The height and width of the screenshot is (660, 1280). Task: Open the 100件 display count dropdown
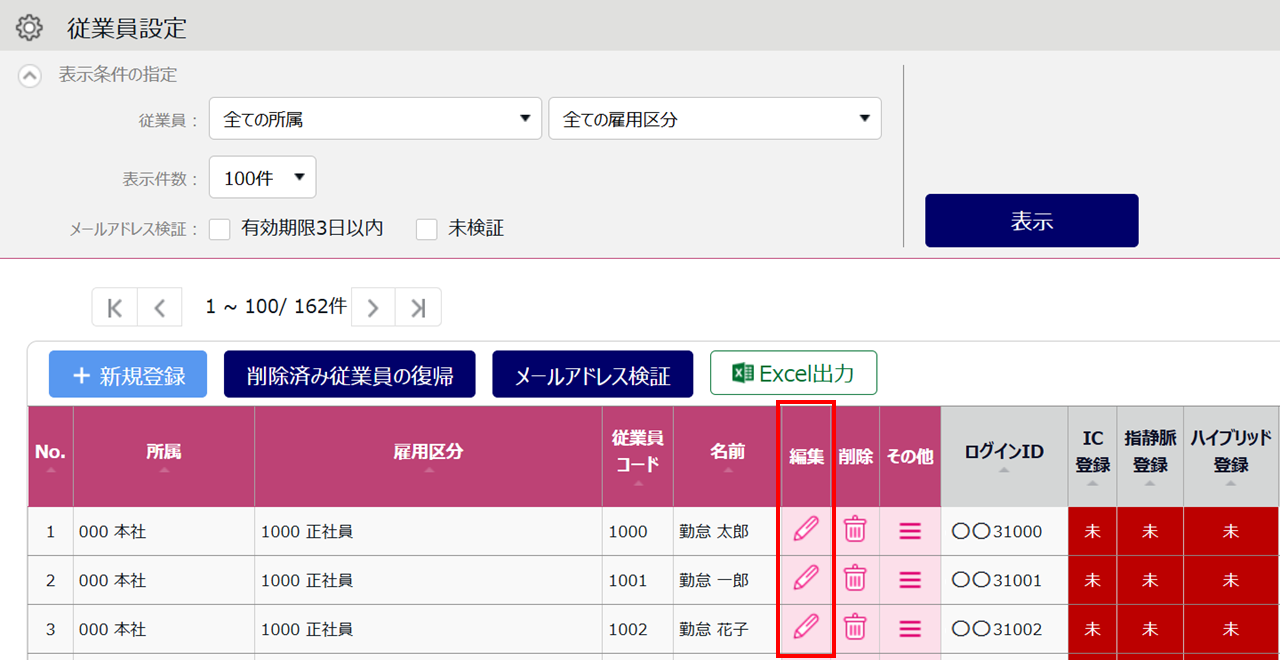262,177
